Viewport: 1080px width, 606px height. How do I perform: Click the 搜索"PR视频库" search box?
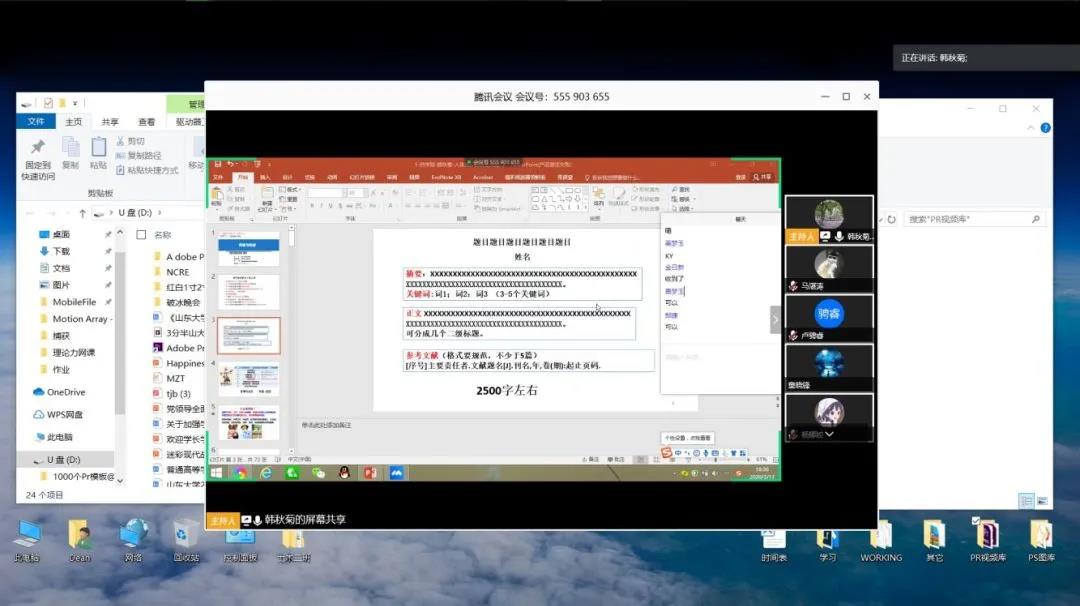(970, 219)
